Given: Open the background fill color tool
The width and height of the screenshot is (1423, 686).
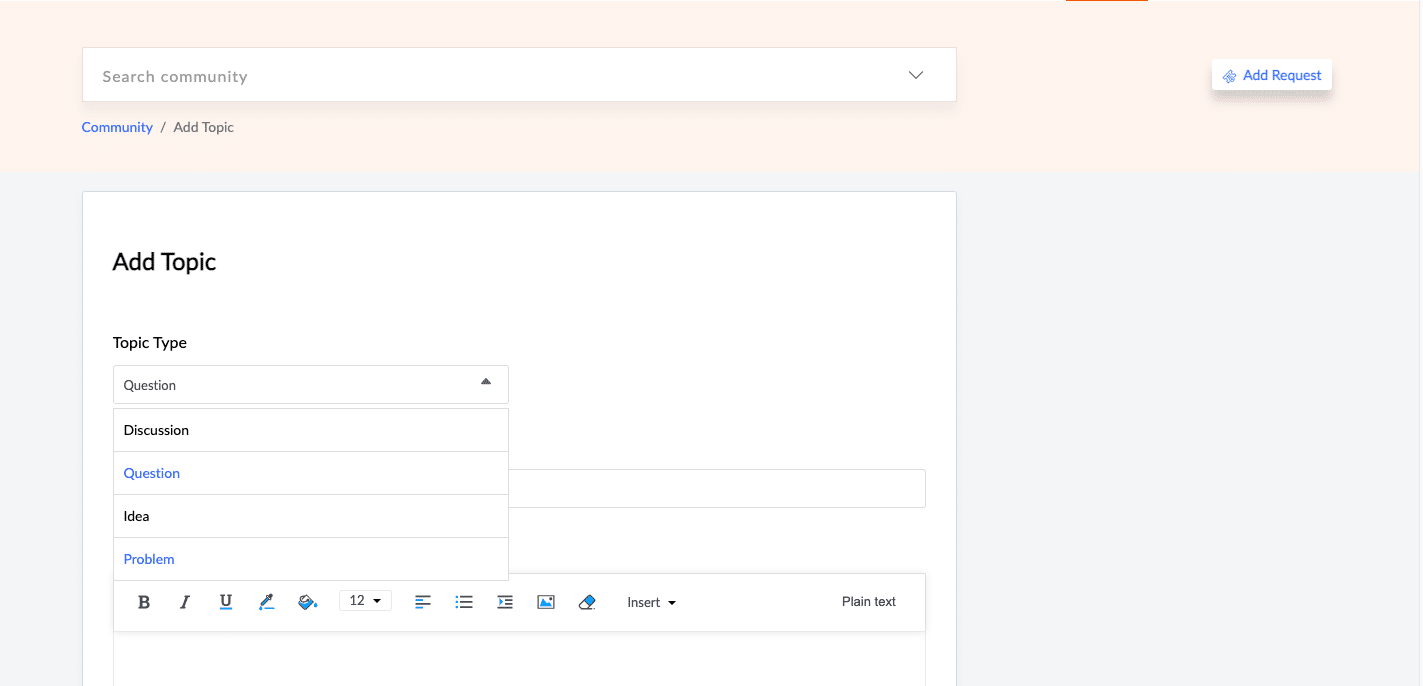Looking at the screenshot, I should [x=308, y=602].
